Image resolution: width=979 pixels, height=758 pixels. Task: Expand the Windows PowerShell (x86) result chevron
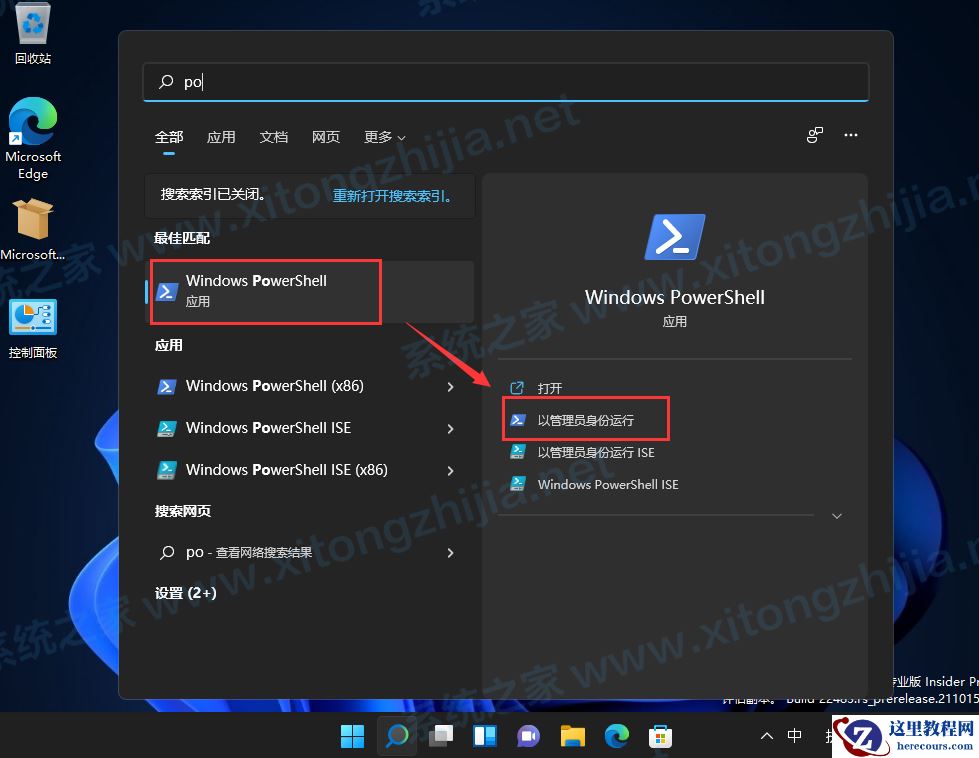click(x=450, y=386)
